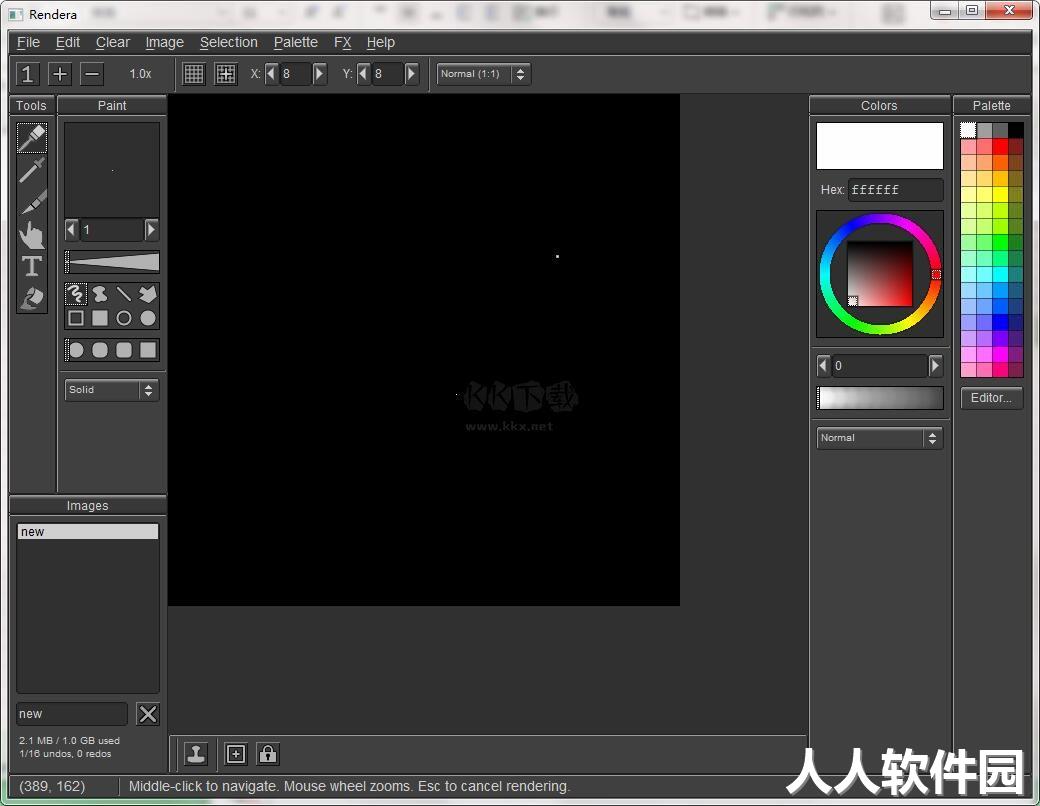Screen dimensions: 1040x806
Task: Open the Normal (1:1) aspect dropdown
Action: point(483,74)
